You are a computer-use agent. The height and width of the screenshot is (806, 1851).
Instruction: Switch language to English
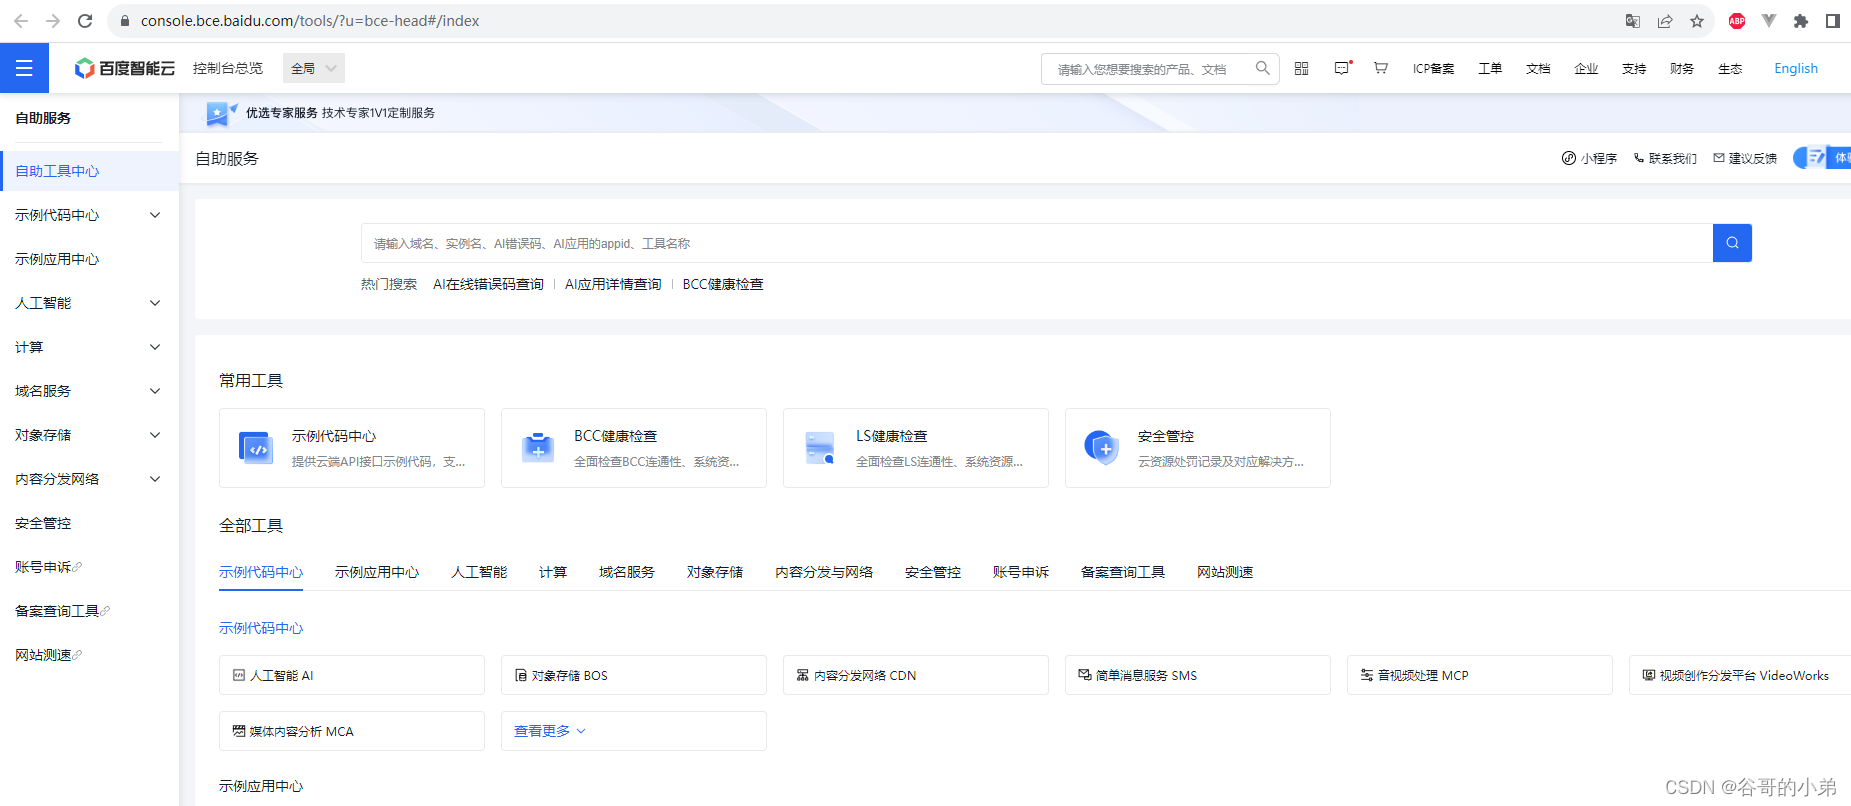pyautogui.click(x=1796, y=68)
